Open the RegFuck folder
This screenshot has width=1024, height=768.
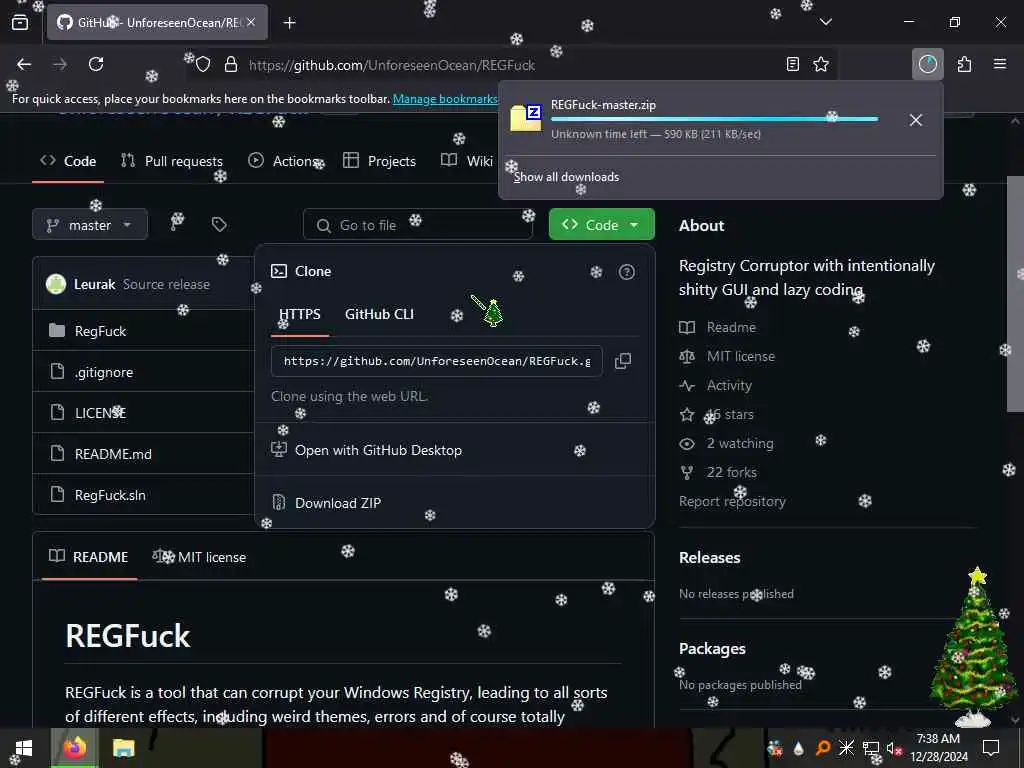[x=100, y=331]
